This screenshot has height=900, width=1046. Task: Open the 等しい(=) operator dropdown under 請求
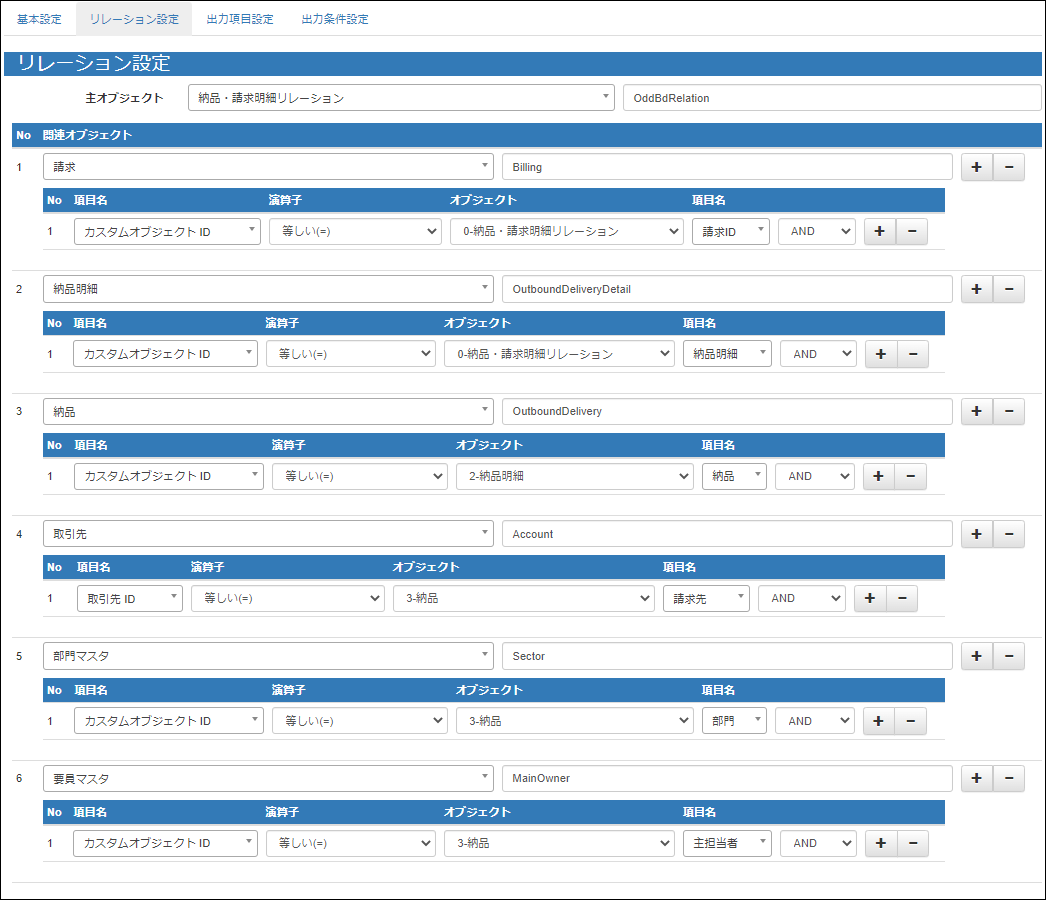(x=355, y=231)
